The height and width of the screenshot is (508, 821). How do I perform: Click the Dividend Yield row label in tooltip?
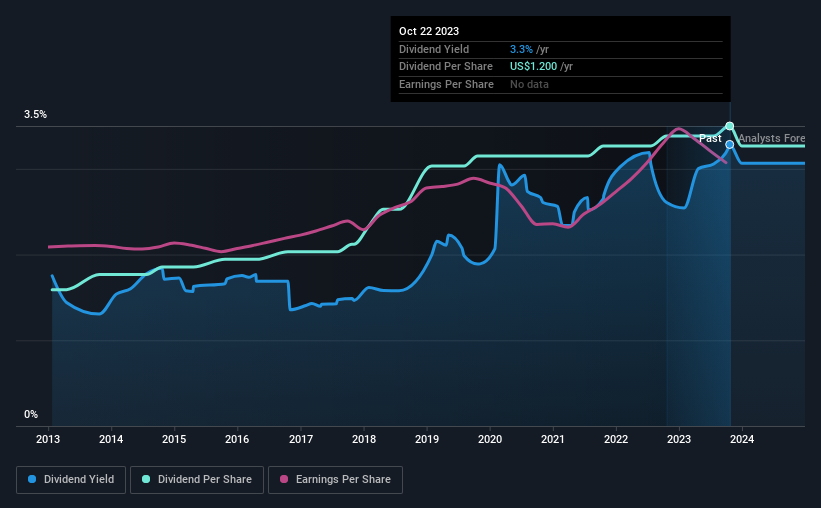click(x=434, y=49)
